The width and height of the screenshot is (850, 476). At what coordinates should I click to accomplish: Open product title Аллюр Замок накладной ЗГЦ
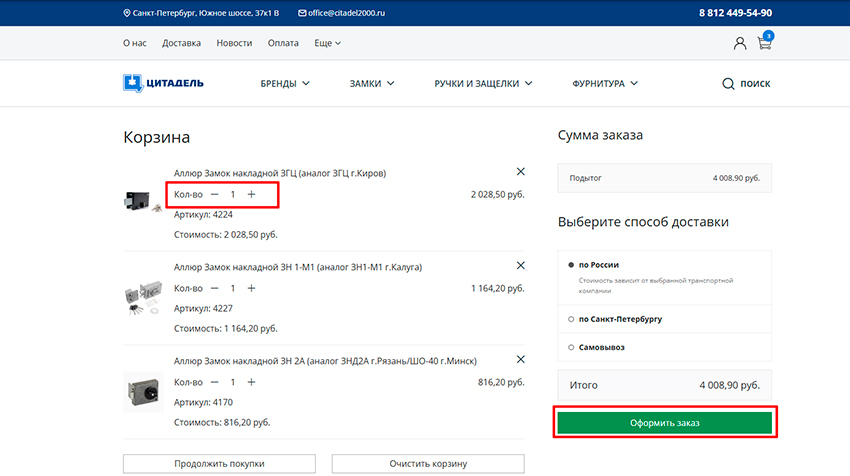(280, 173)
